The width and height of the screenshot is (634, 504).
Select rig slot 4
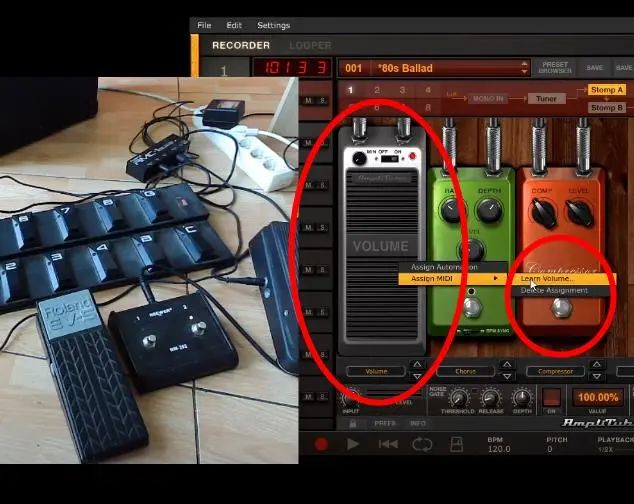(428, 90)
